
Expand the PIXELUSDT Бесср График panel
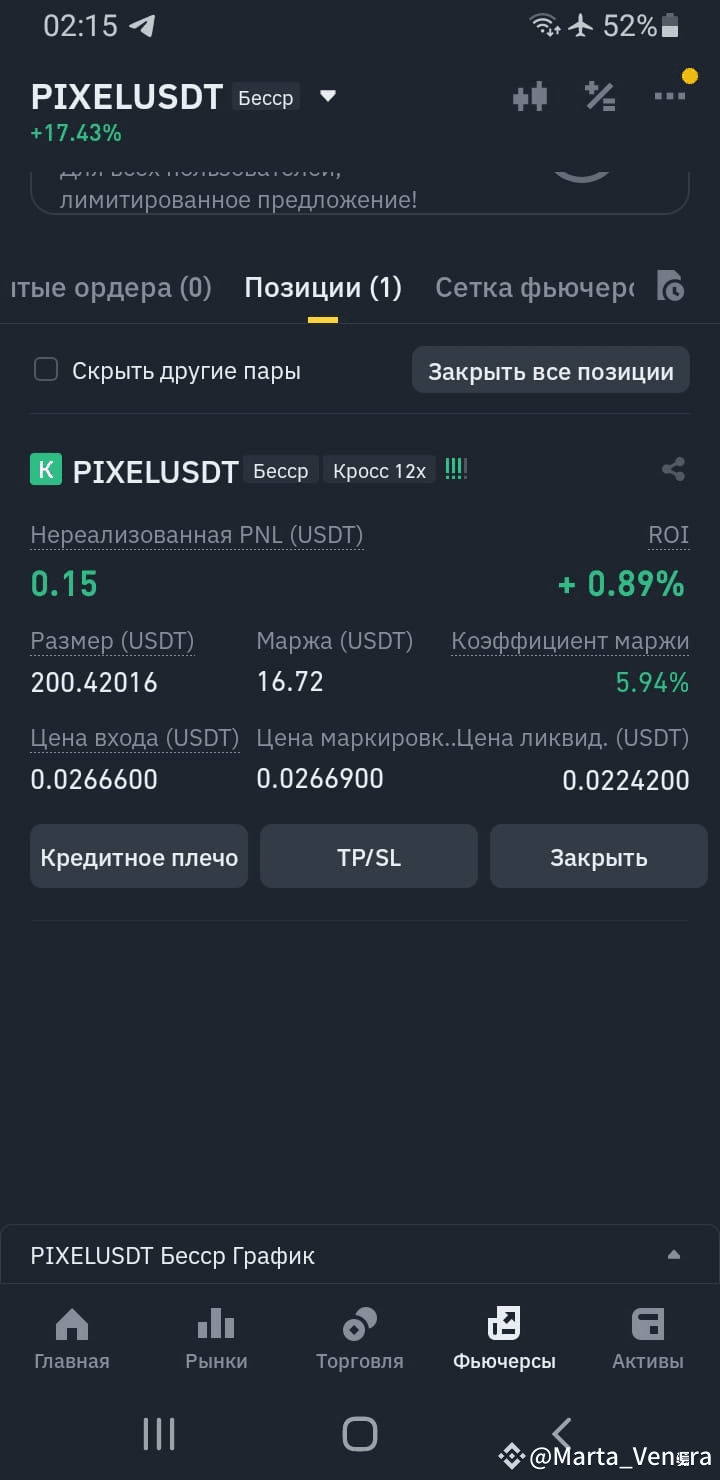pyautogui.click(x=360, y=1255)
